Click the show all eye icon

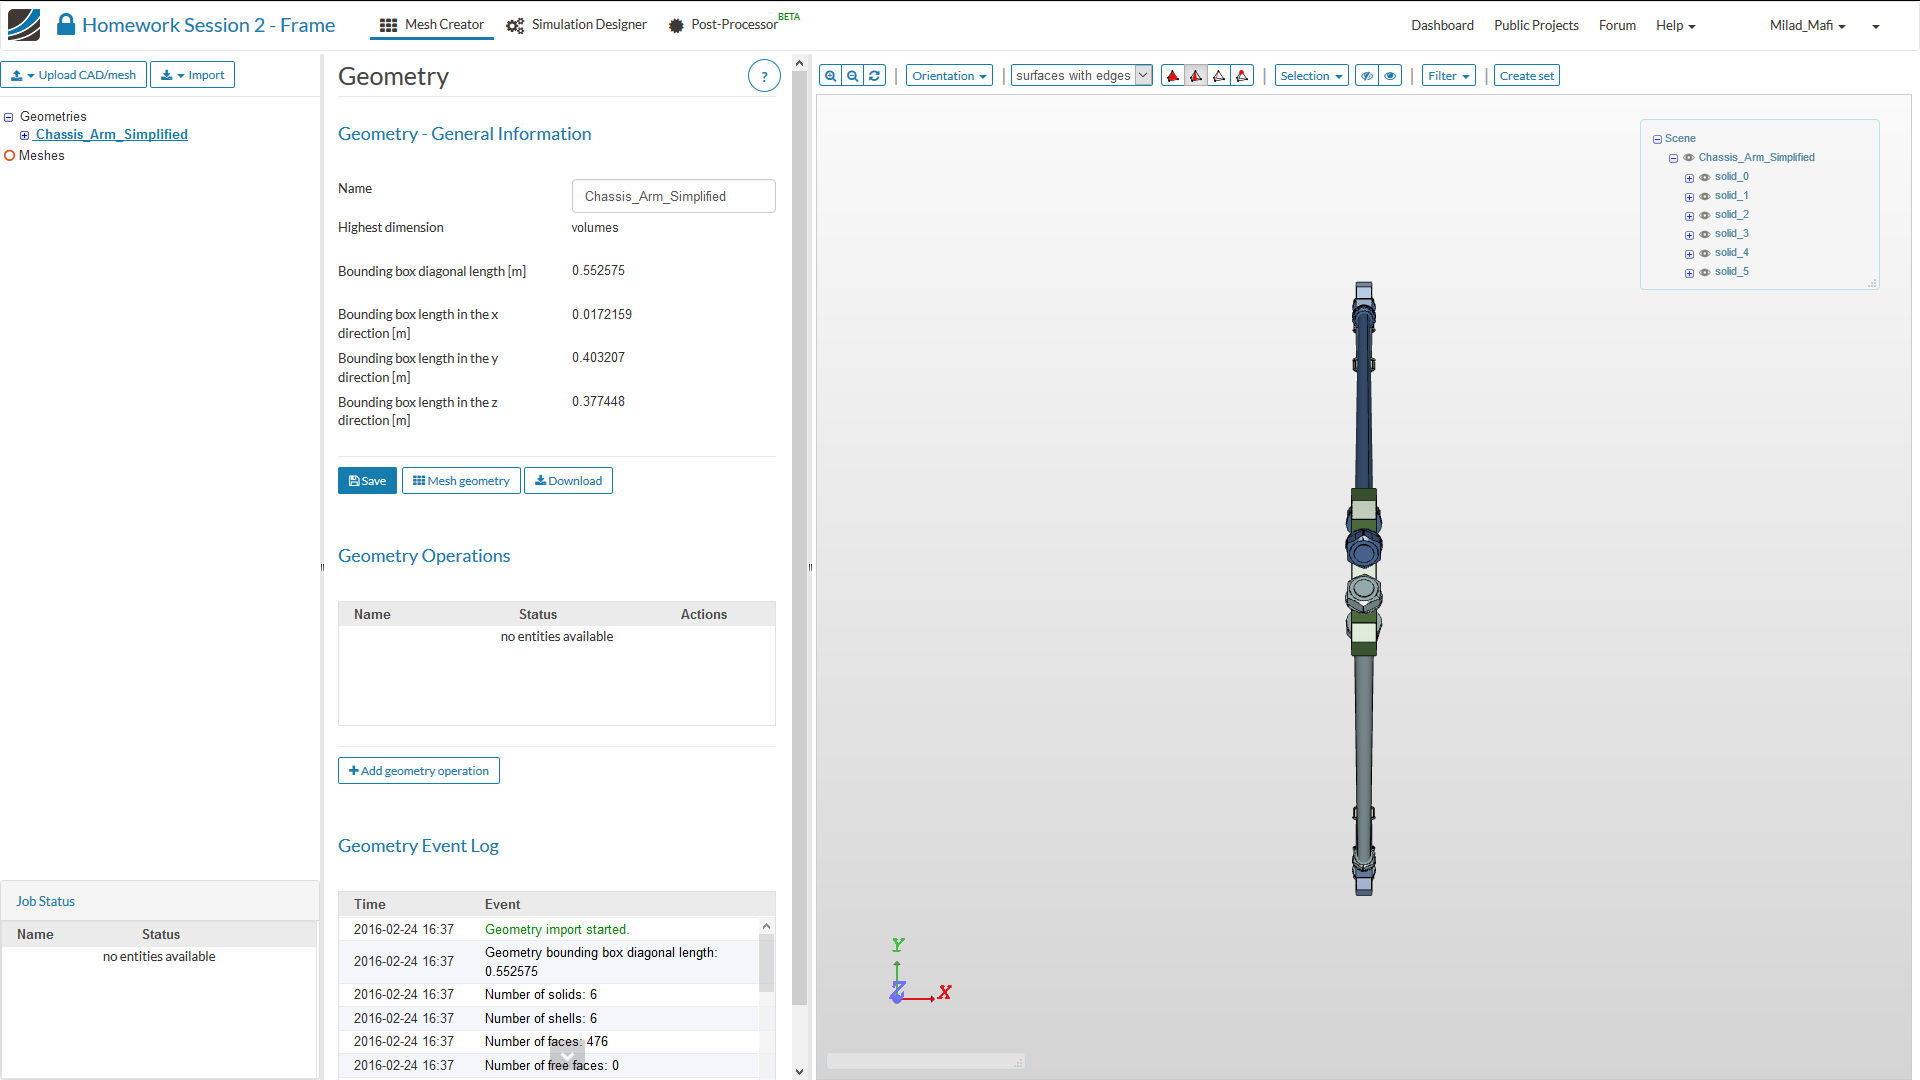point(1390,76)
